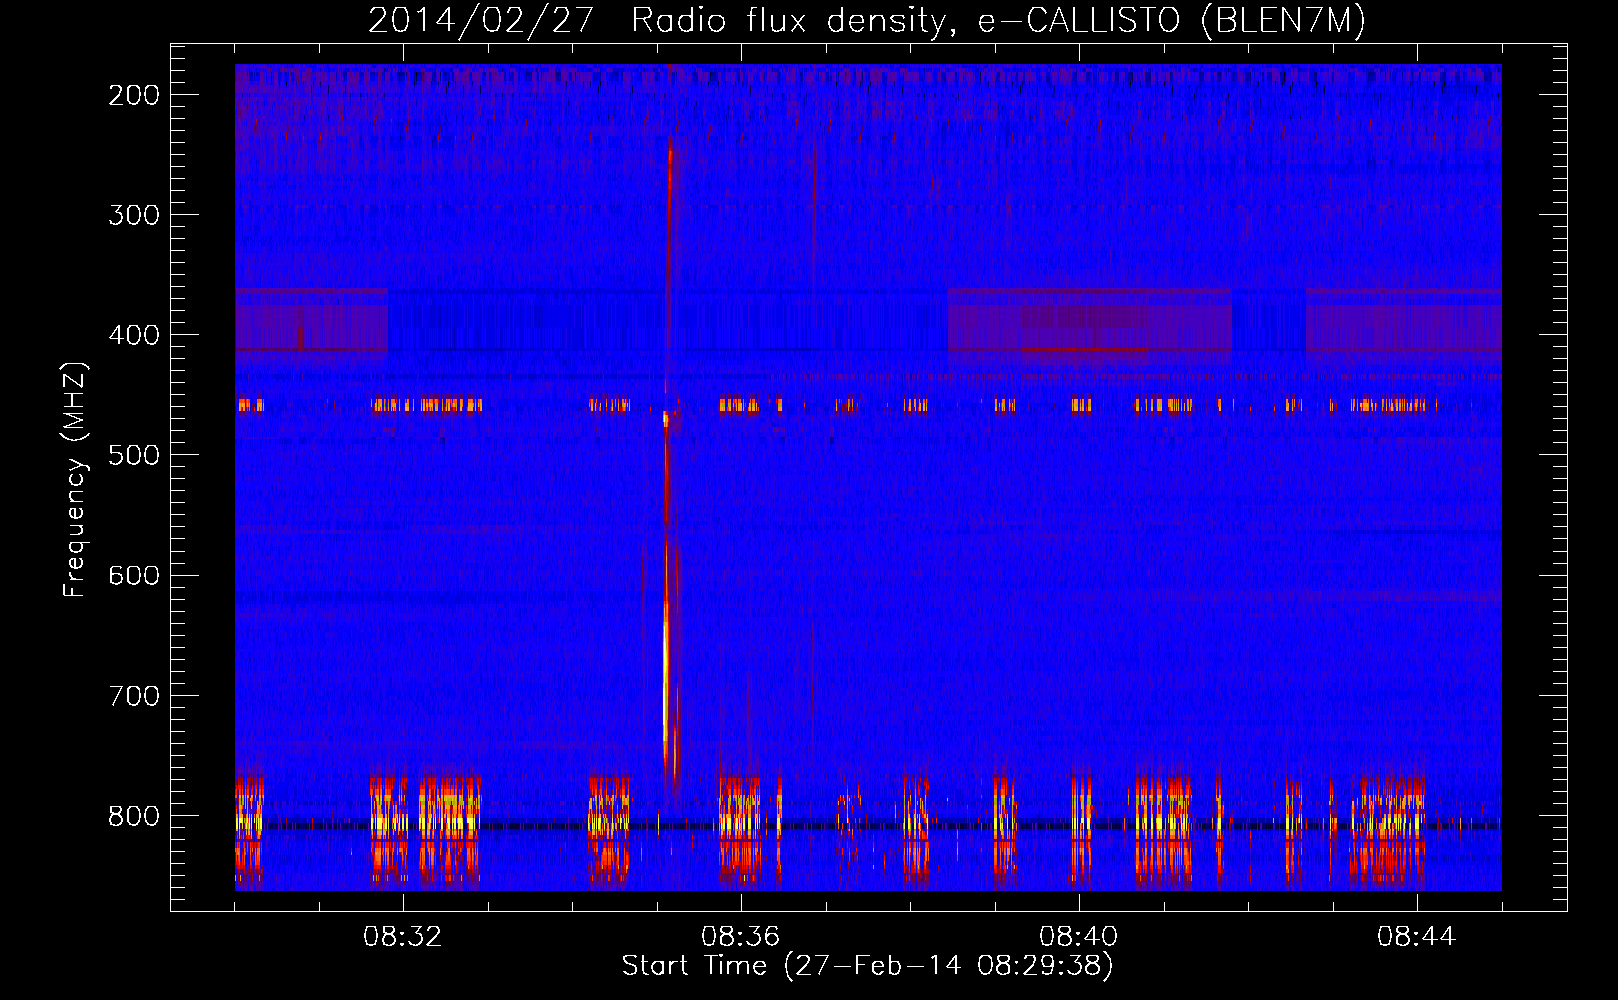The width and height of the screenshot is (1618, 1000).
Task: Select the 300 frequency tick label
Action: click(134, 215)
